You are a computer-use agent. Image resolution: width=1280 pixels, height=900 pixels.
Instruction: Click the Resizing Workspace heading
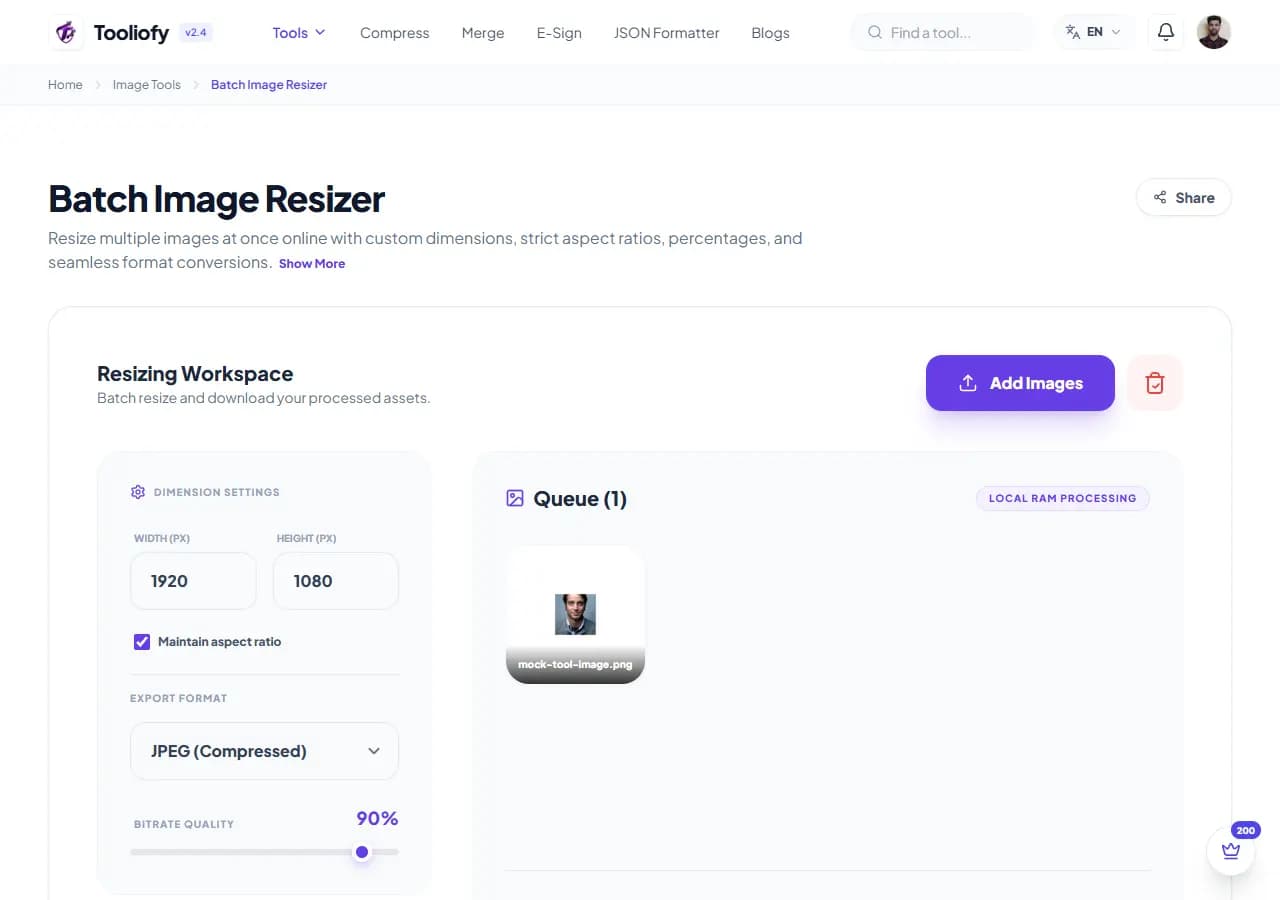(195, 374)
